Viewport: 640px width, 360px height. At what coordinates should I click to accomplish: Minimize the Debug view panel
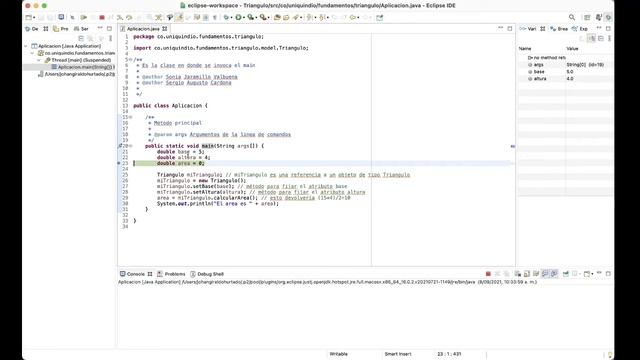point(100,29)
